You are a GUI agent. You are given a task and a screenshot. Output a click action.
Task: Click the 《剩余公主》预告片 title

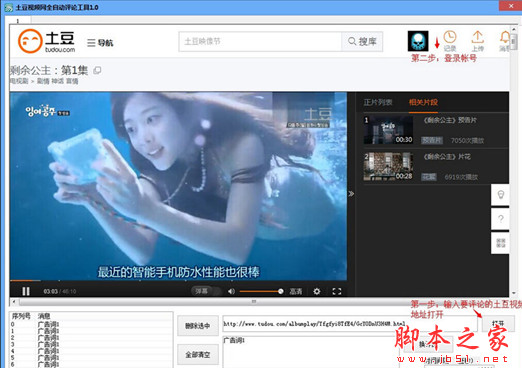point(450,120)
